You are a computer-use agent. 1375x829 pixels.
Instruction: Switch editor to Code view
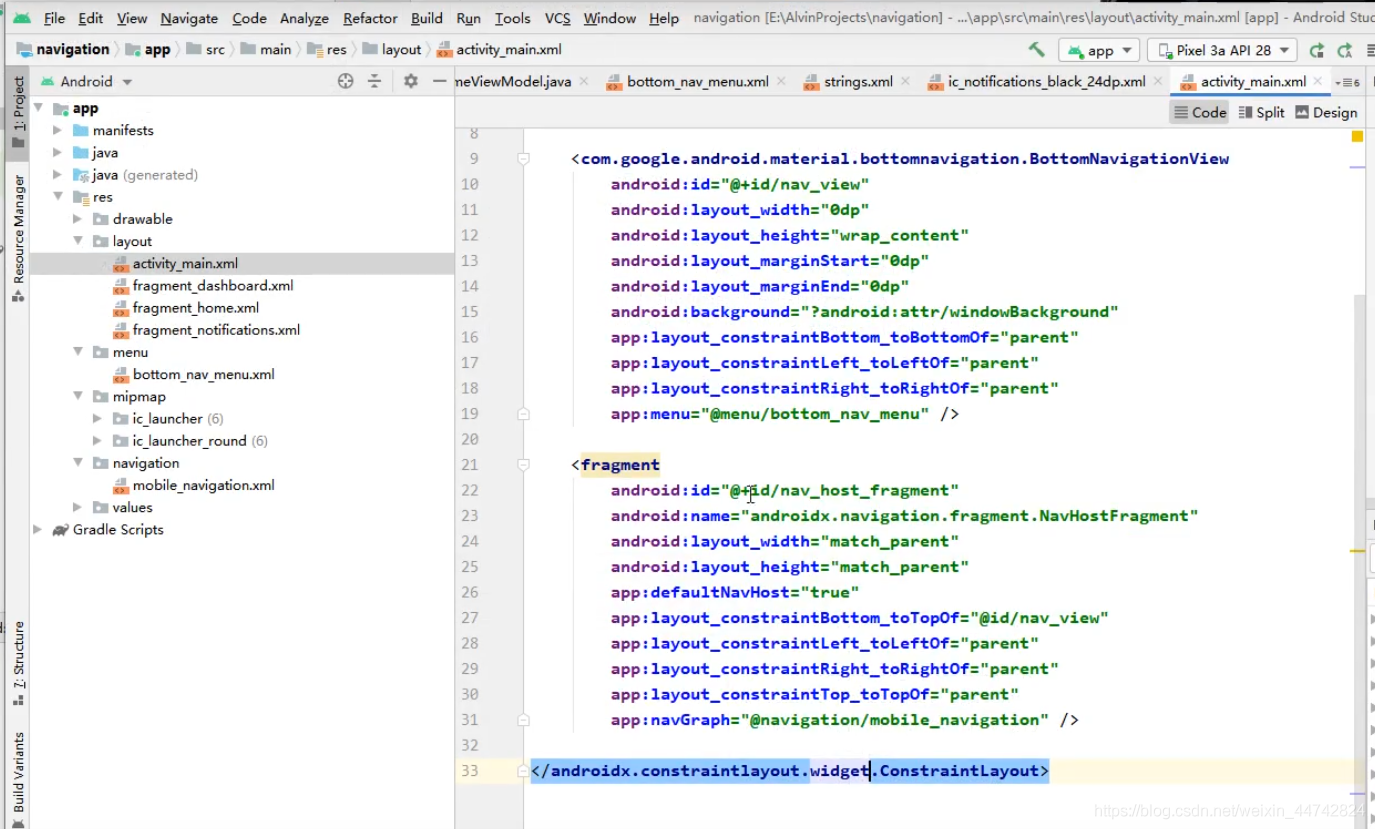point(1200,113)
